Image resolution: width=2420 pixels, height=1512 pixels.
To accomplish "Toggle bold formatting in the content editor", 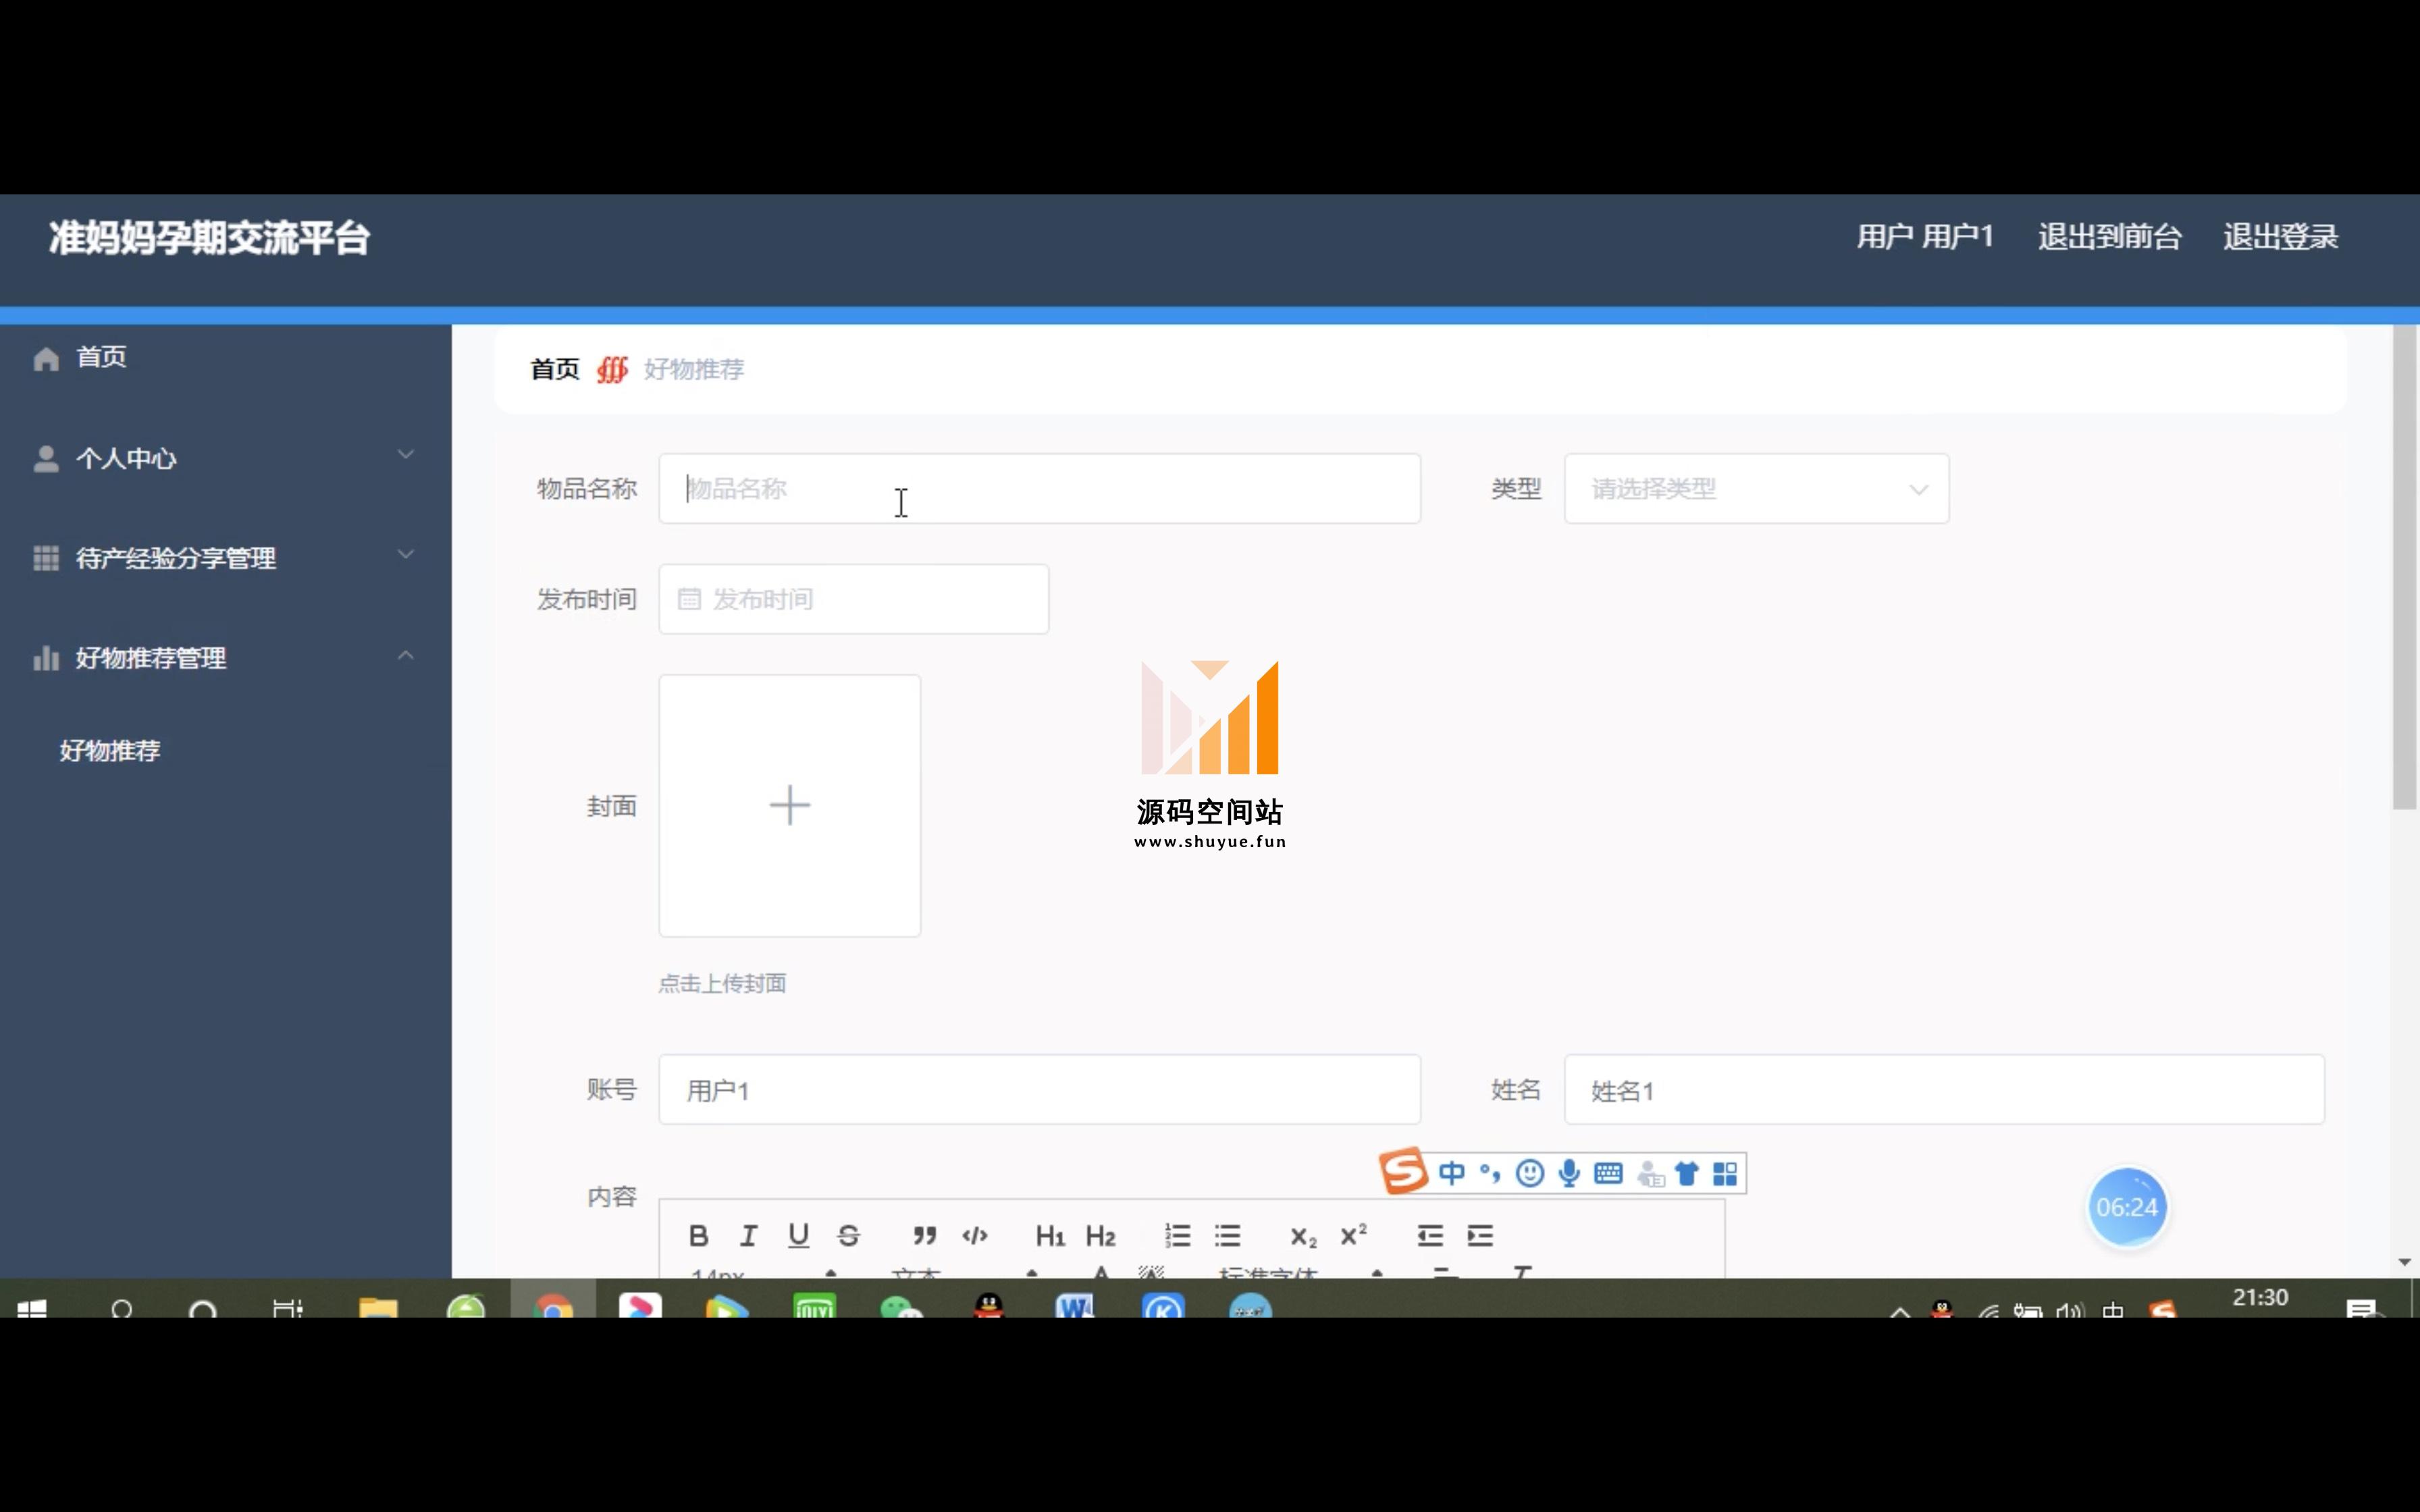I will (699, 1236).
